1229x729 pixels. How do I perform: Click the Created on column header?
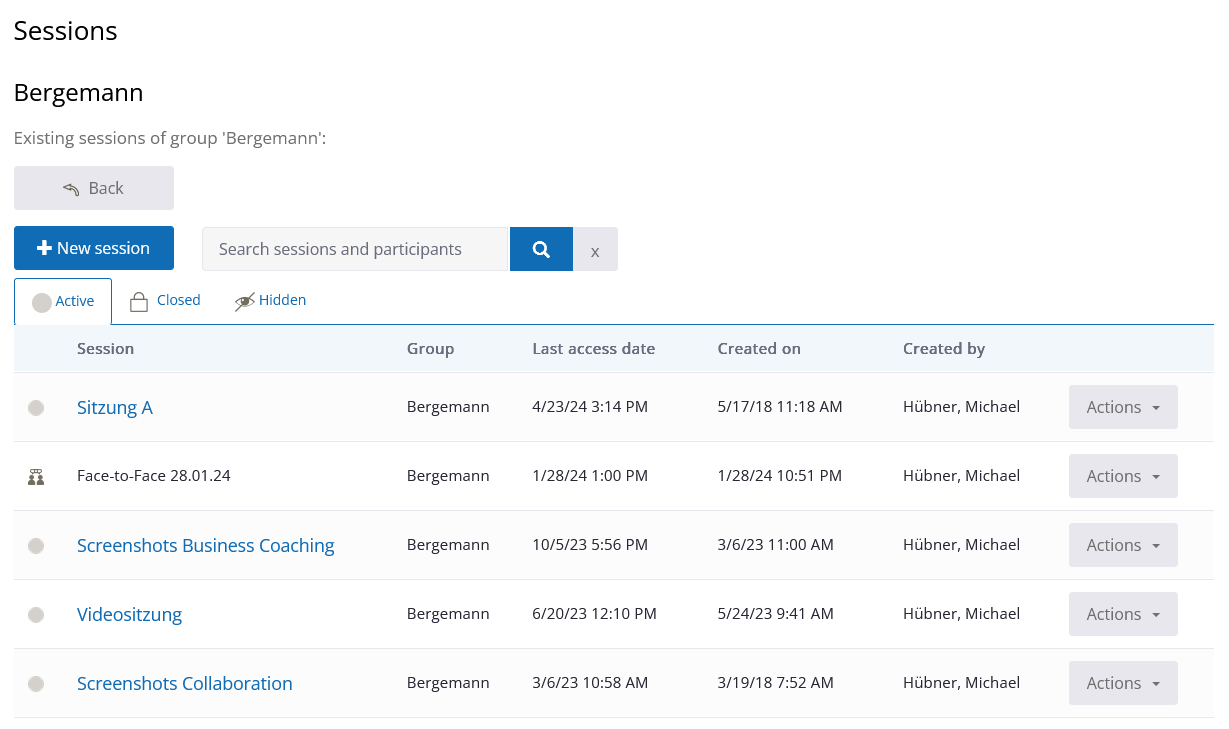pos(759,349)
